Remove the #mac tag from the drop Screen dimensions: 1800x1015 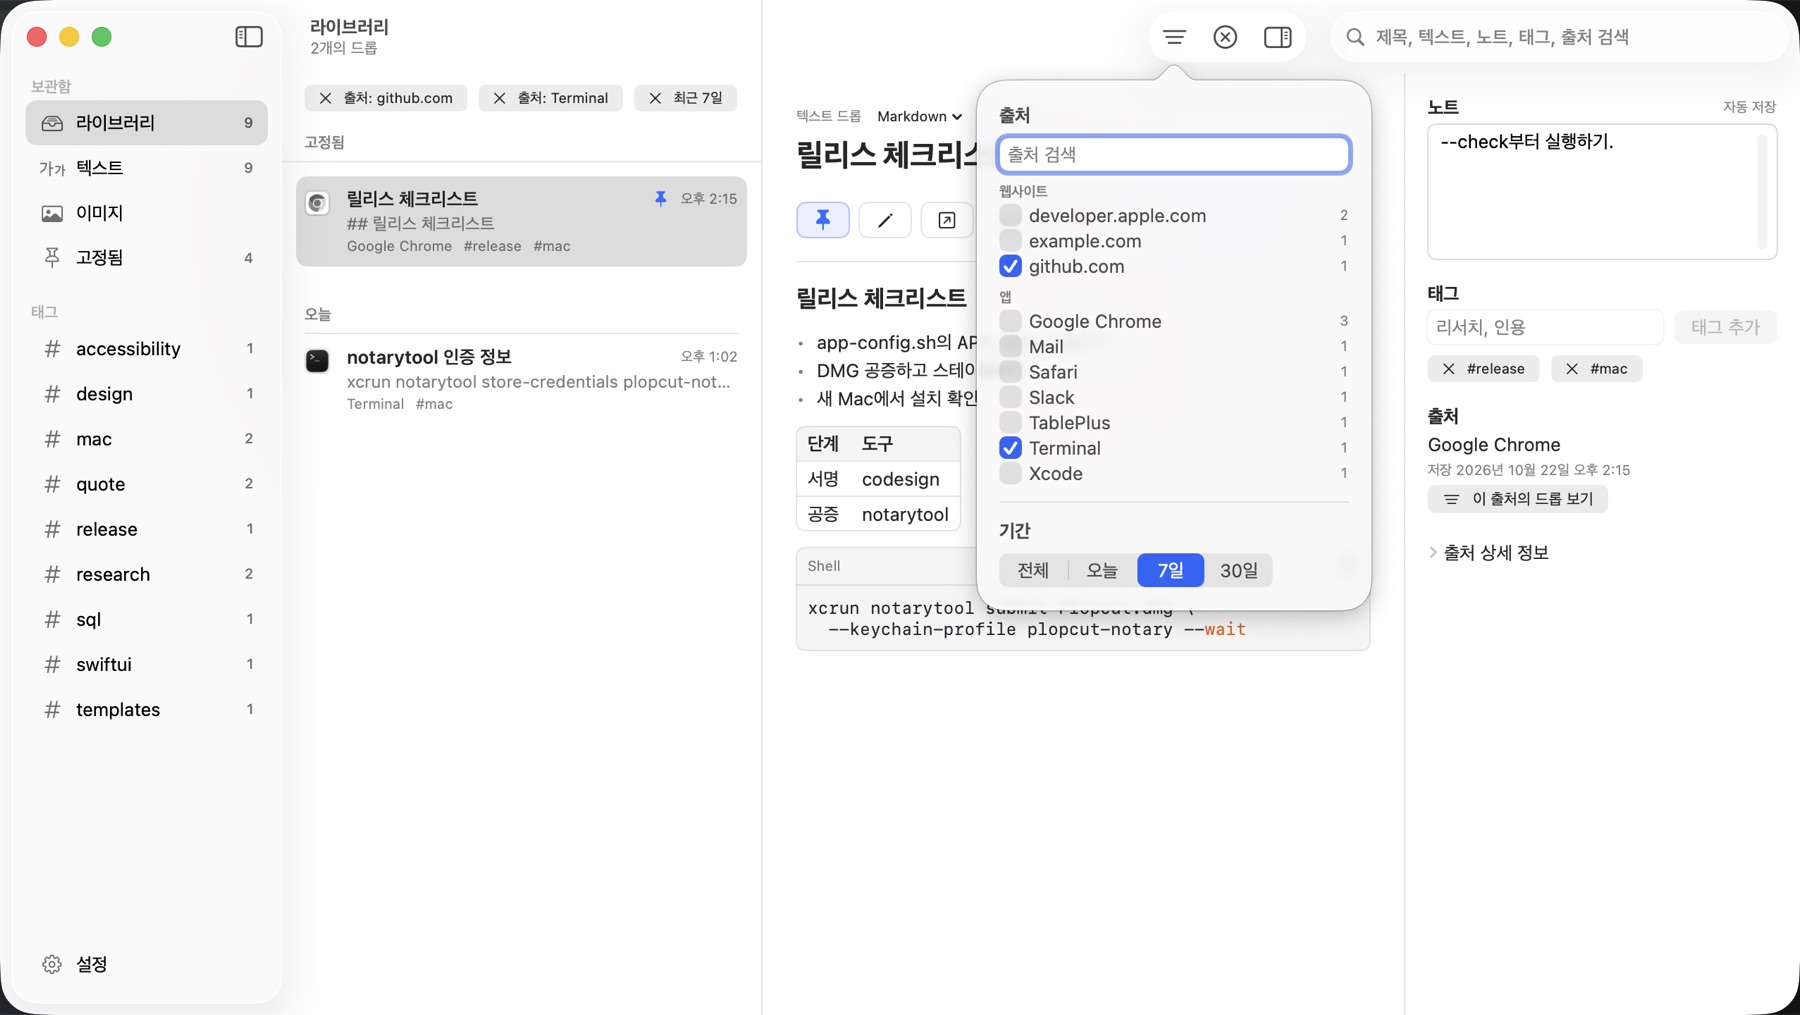click(1571, 369)
